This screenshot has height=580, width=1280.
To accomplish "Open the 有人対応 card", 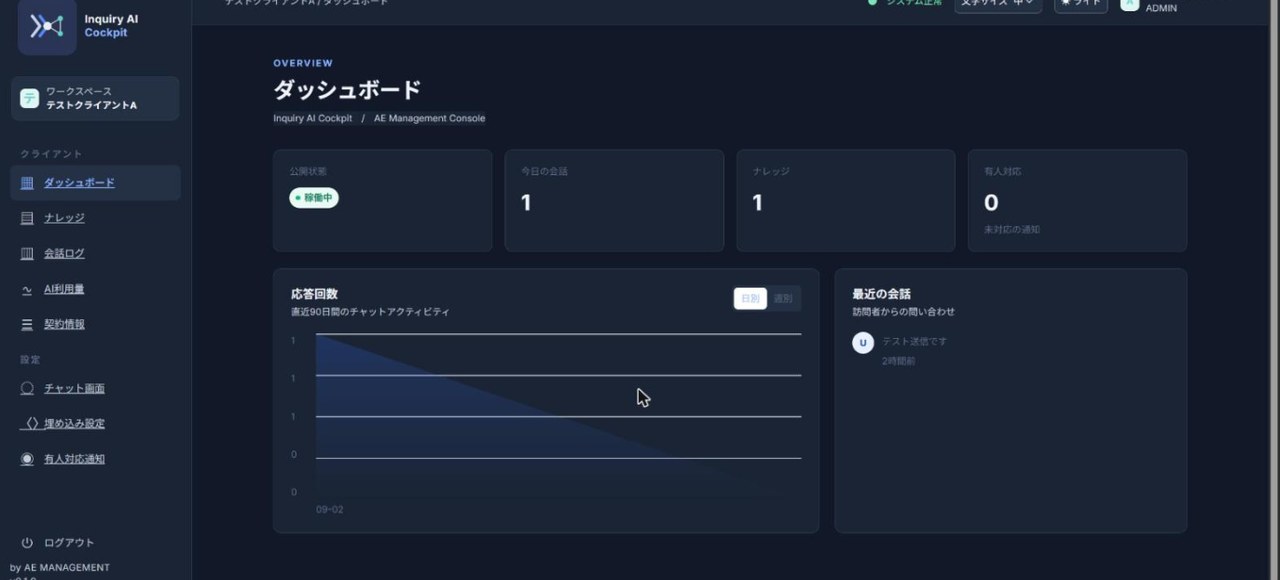I will click(1077, 200).
